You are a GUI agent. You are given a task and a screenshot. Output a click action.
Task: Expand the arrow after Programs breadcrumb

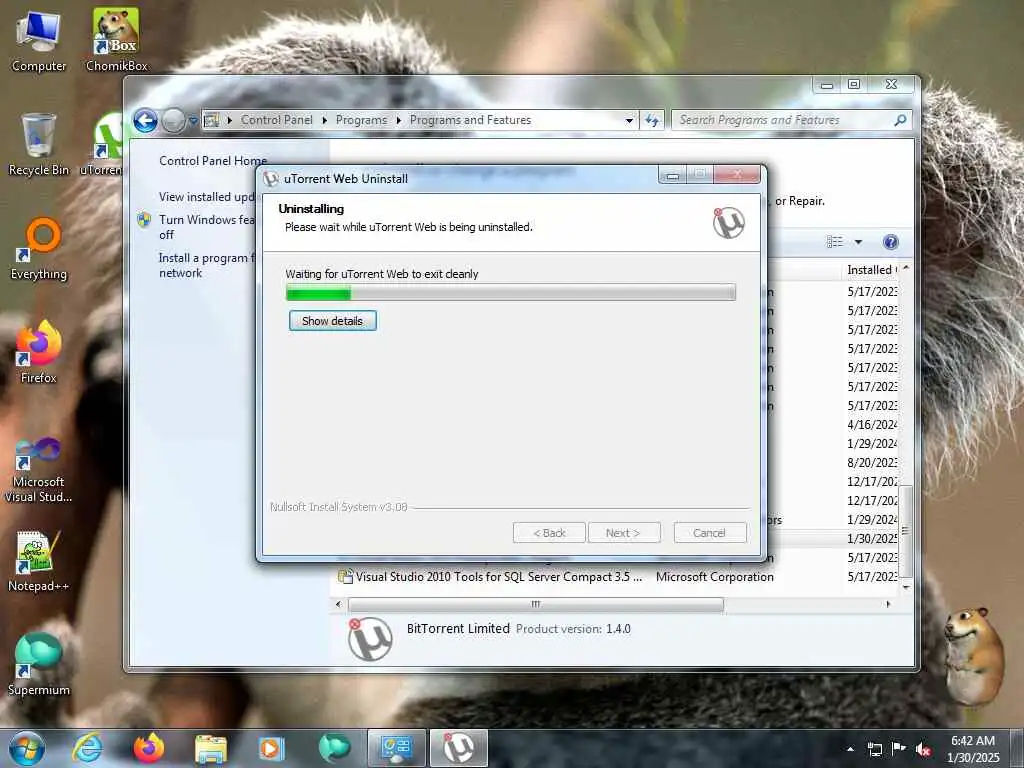[x=398, y=120]
